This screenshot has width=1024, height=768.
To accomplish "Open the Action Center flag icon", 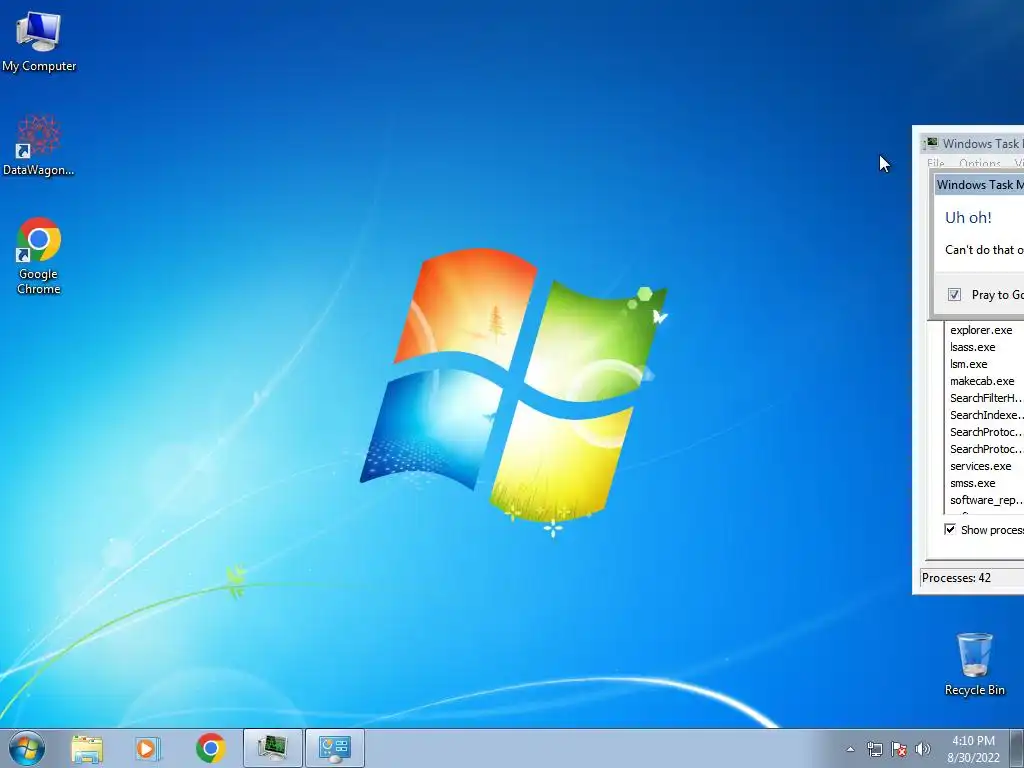I will [899, 749].
